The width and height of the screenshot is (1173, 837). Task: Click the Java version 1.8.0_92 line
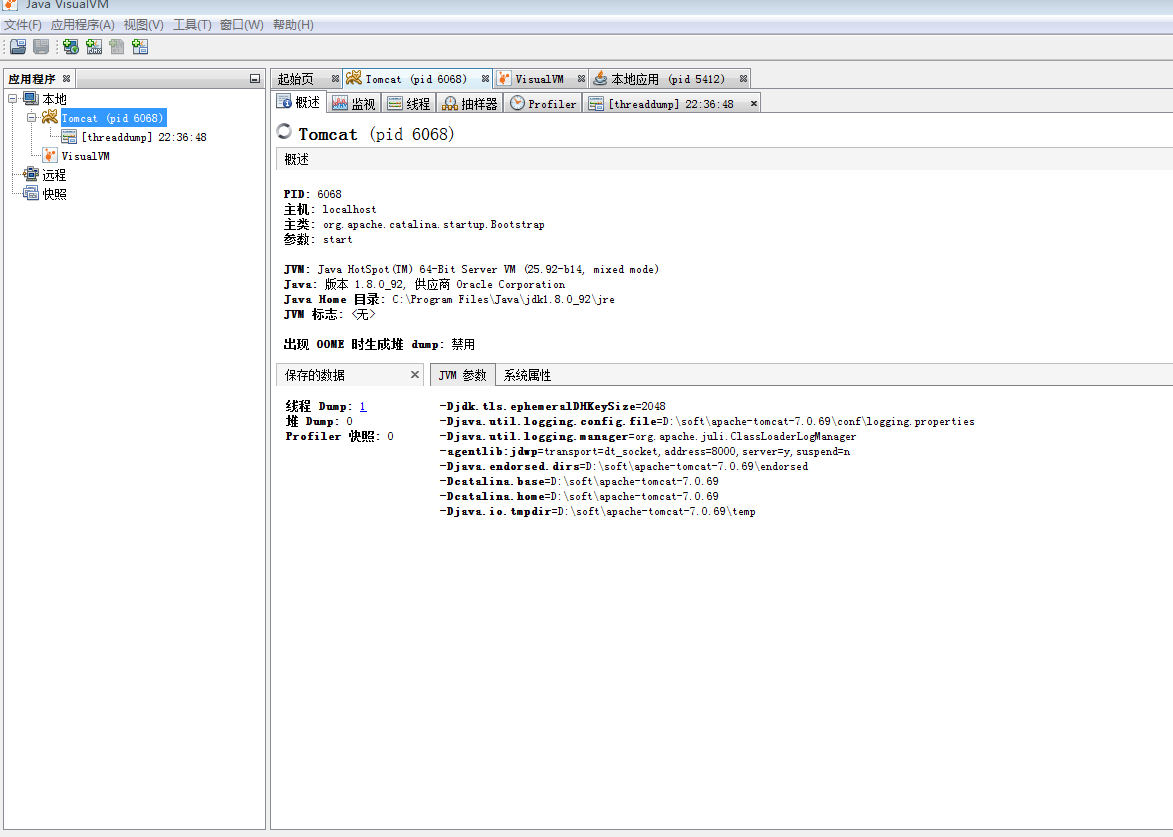point(424,284)
